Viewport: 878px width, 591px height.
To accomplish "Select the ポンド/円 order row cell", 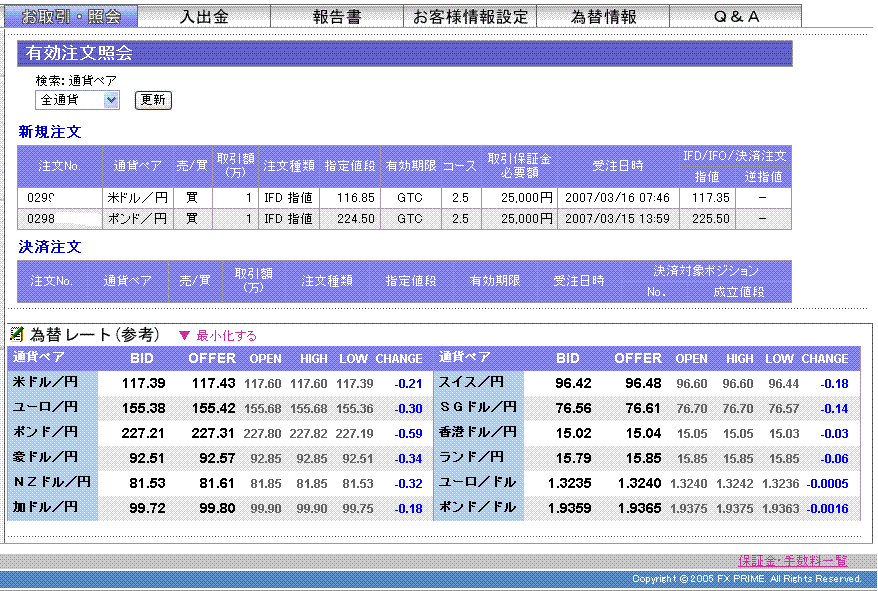I will click(x=137, y=218).
